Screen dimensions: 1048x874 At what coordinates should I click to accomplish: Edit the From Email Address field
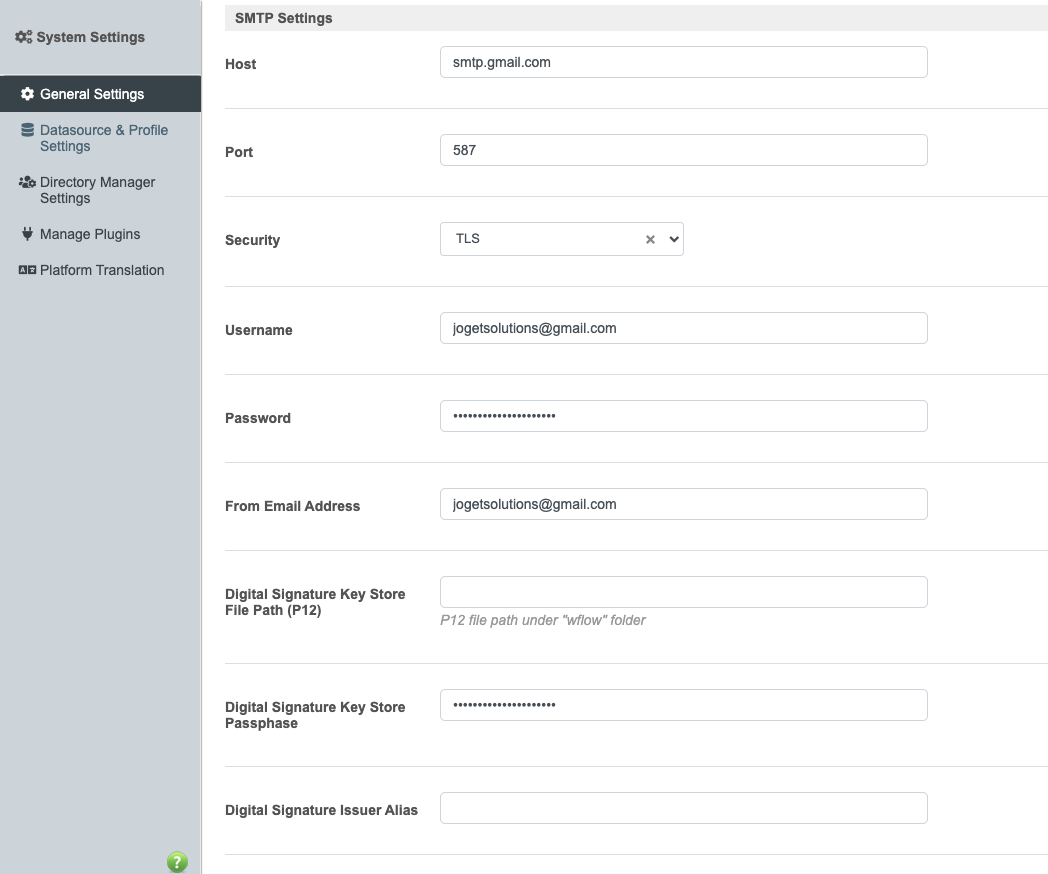[683, 504]
